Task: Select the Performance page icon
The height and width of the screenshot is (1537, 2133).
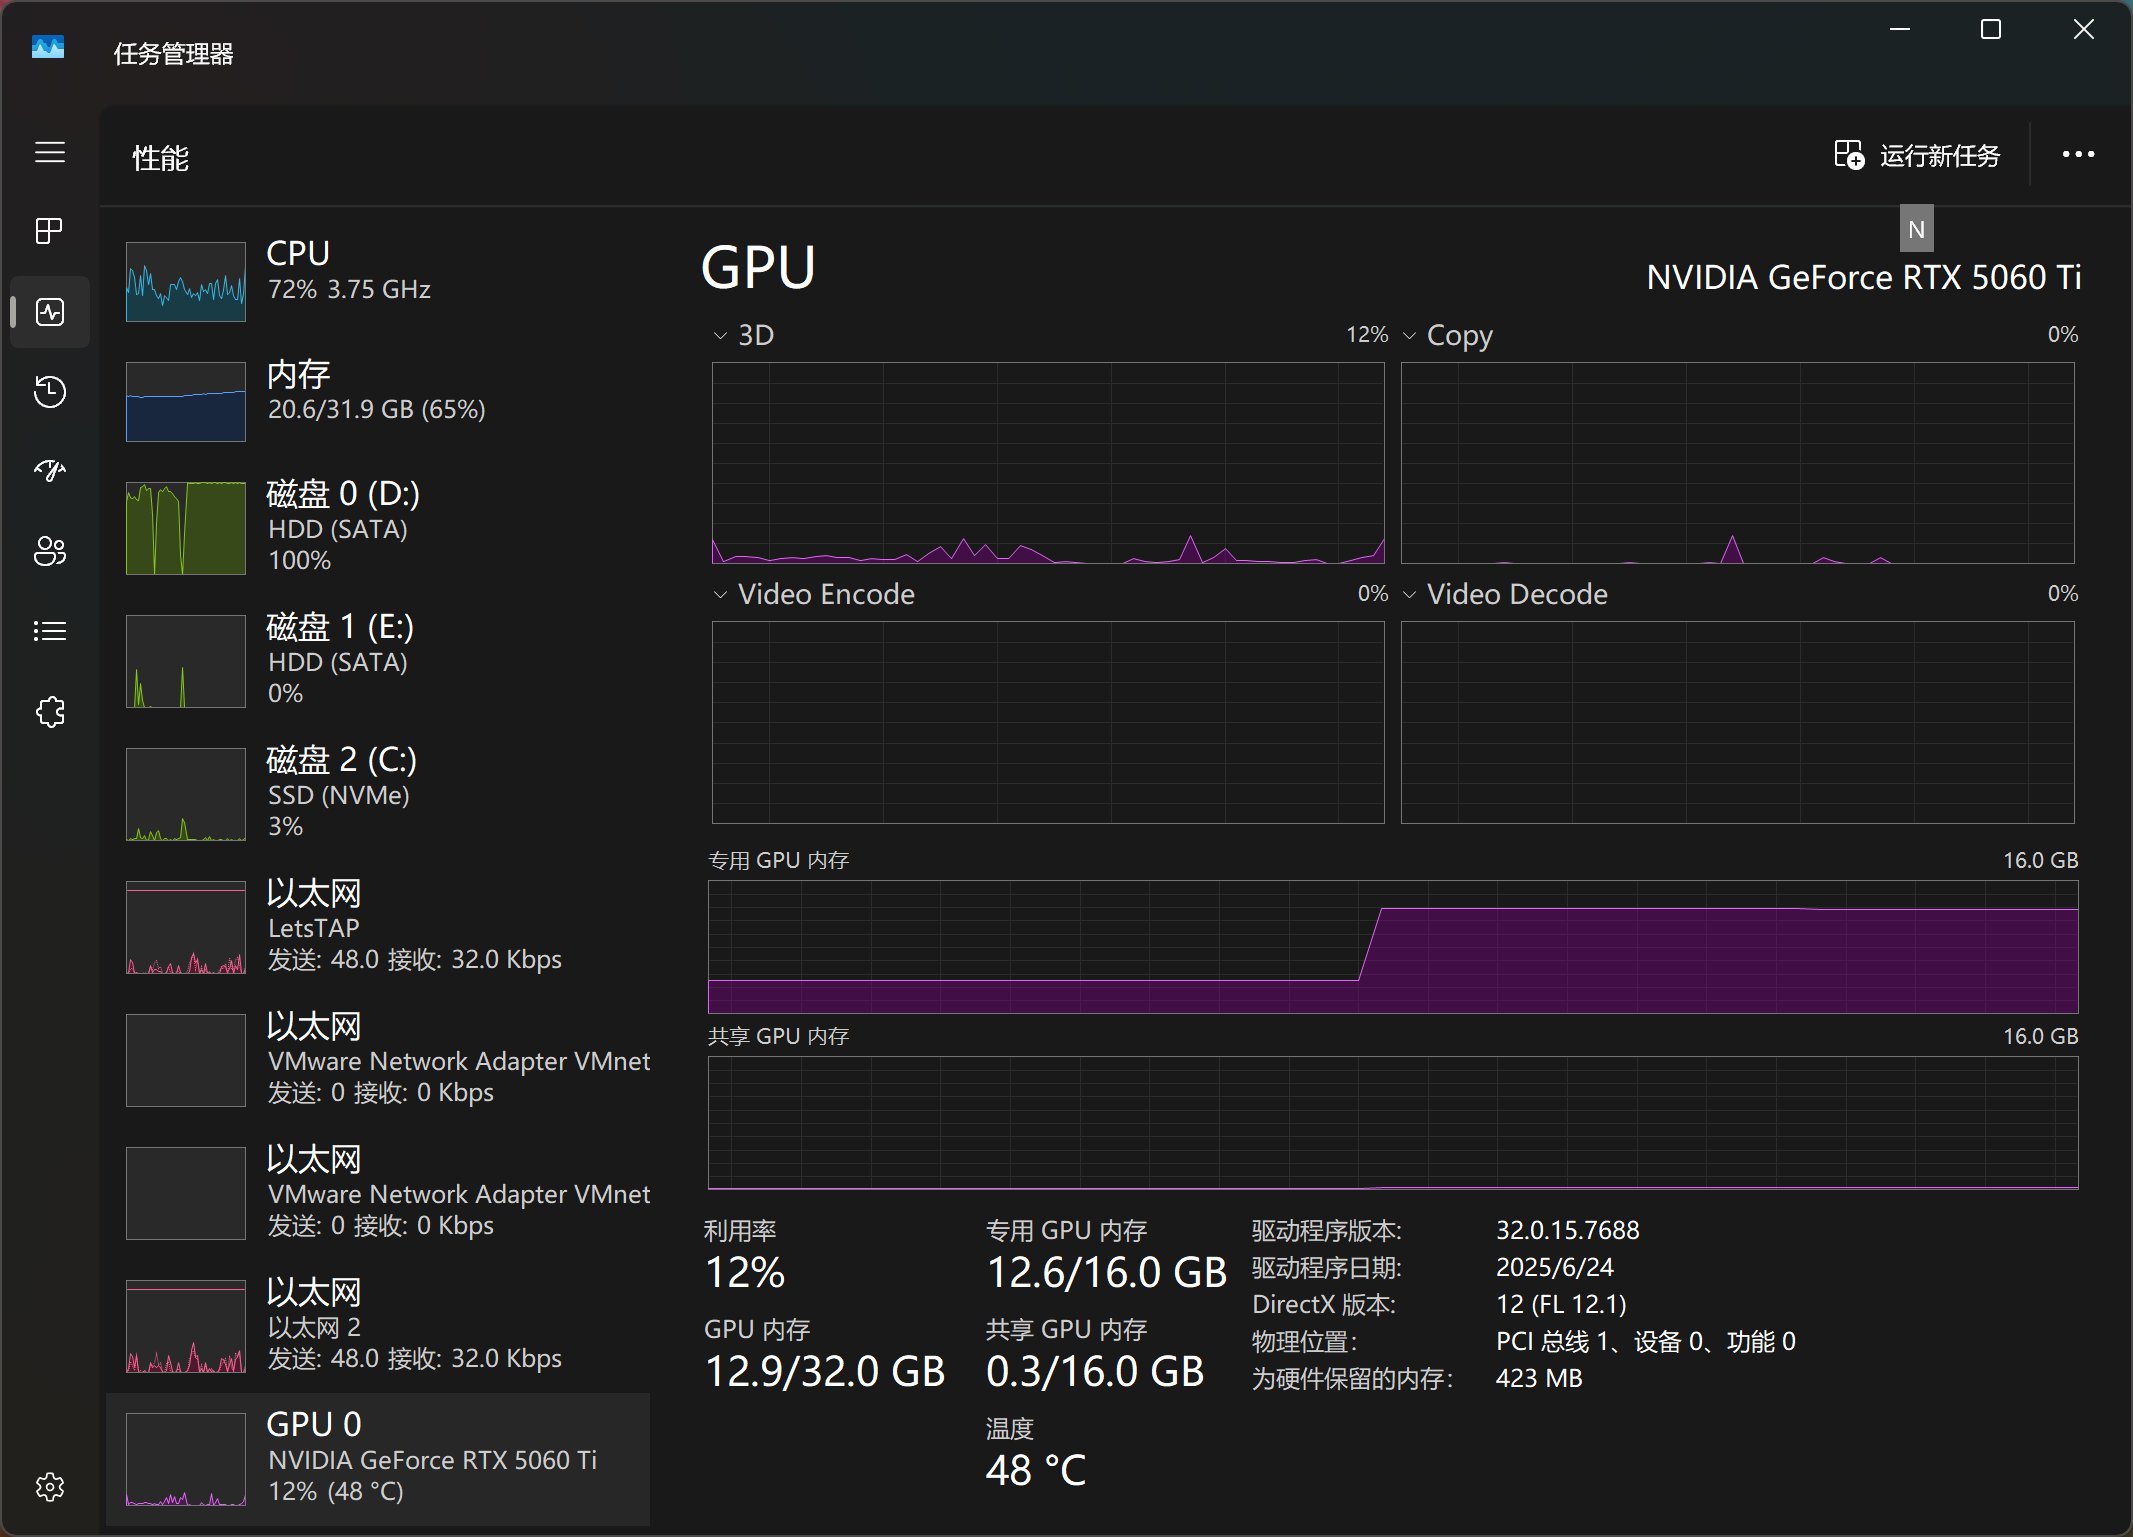Action: coord(50,312)
